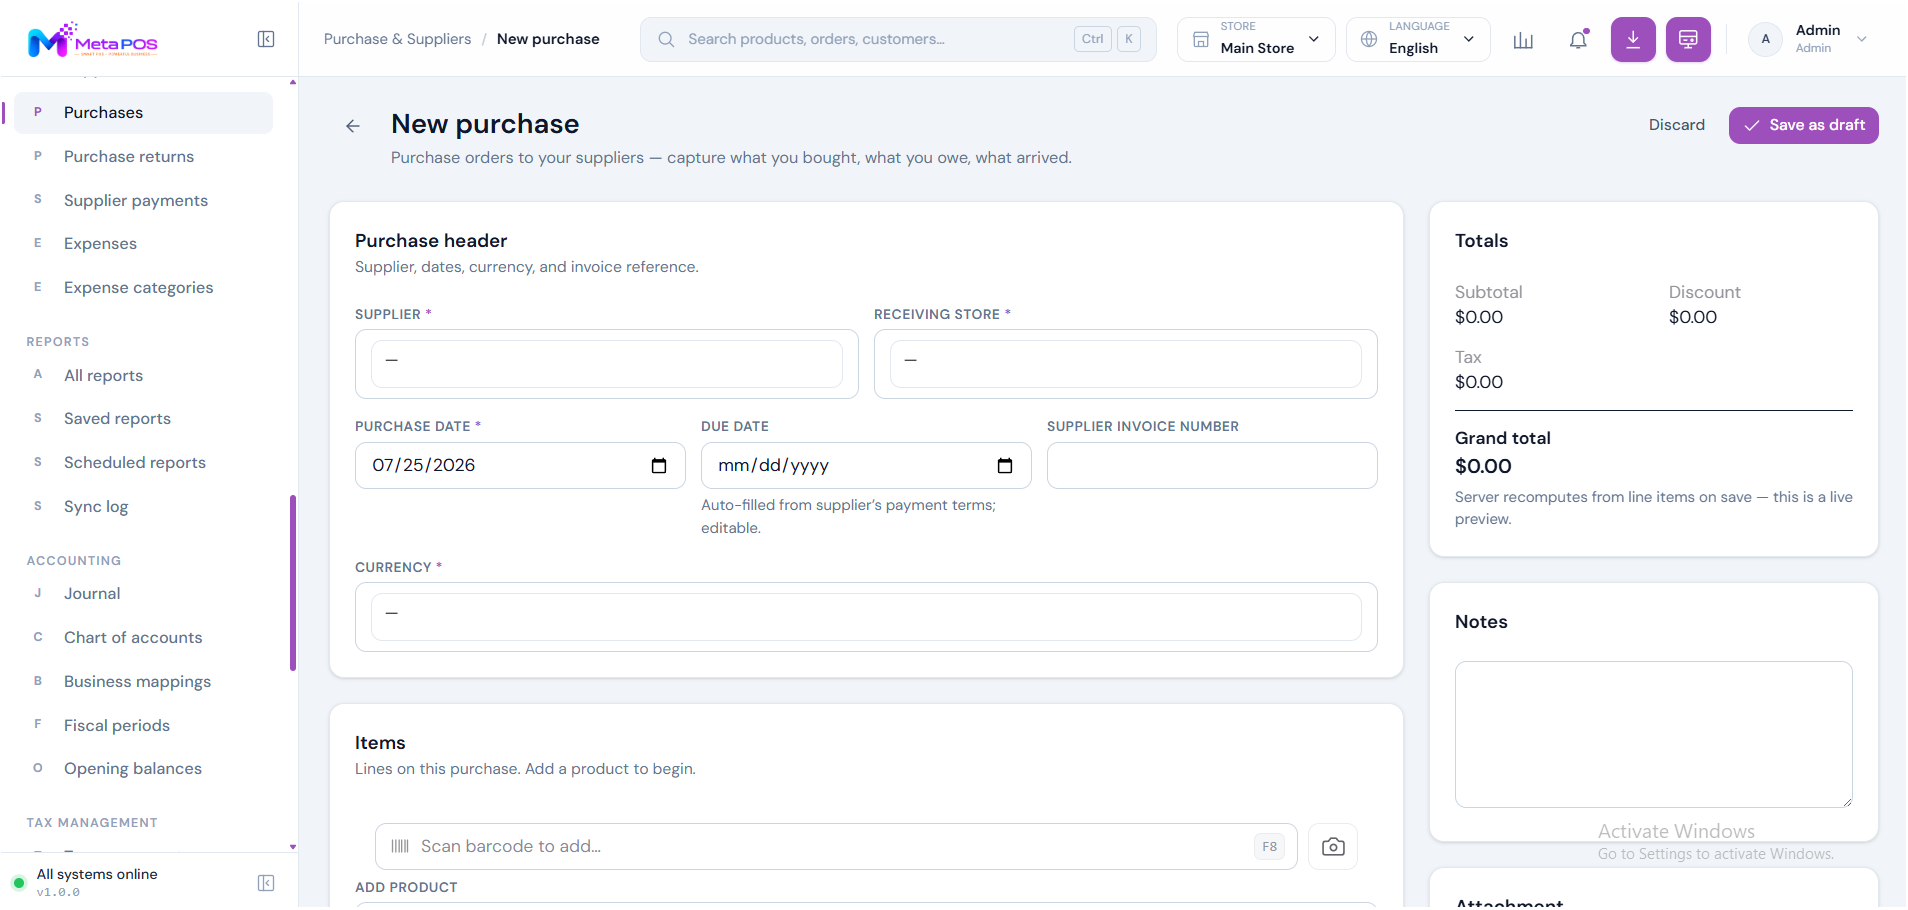The height and width of the screenshot is (910, 1908).
Task: Open the English language dropdown
Action: 1418,40
